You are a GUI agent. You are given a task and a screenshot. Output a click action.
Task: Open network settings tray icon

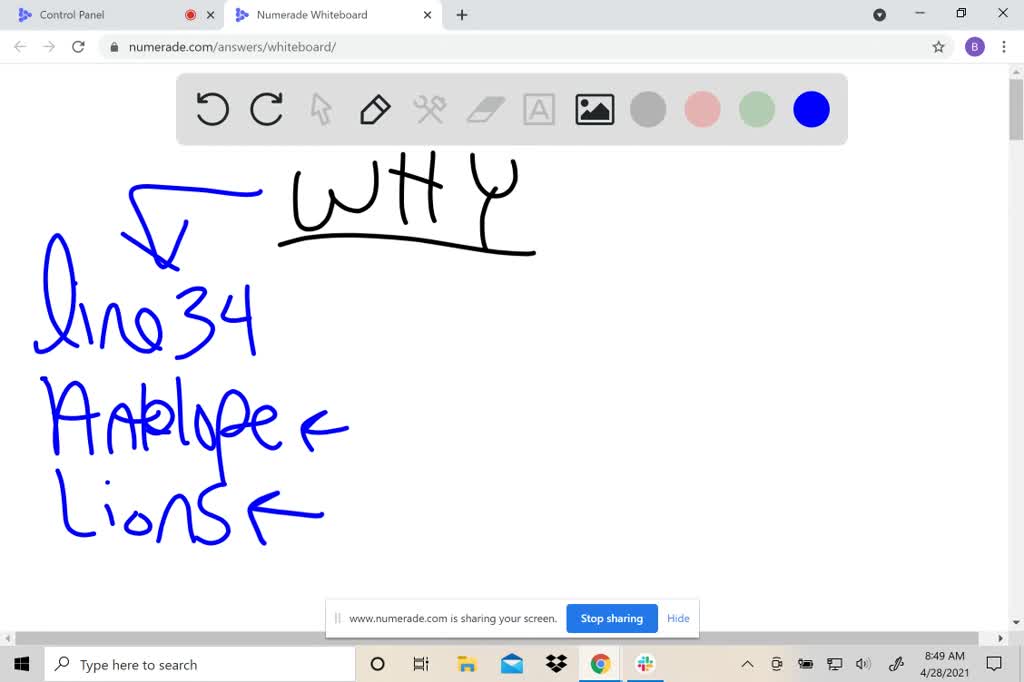coord(834,664)
